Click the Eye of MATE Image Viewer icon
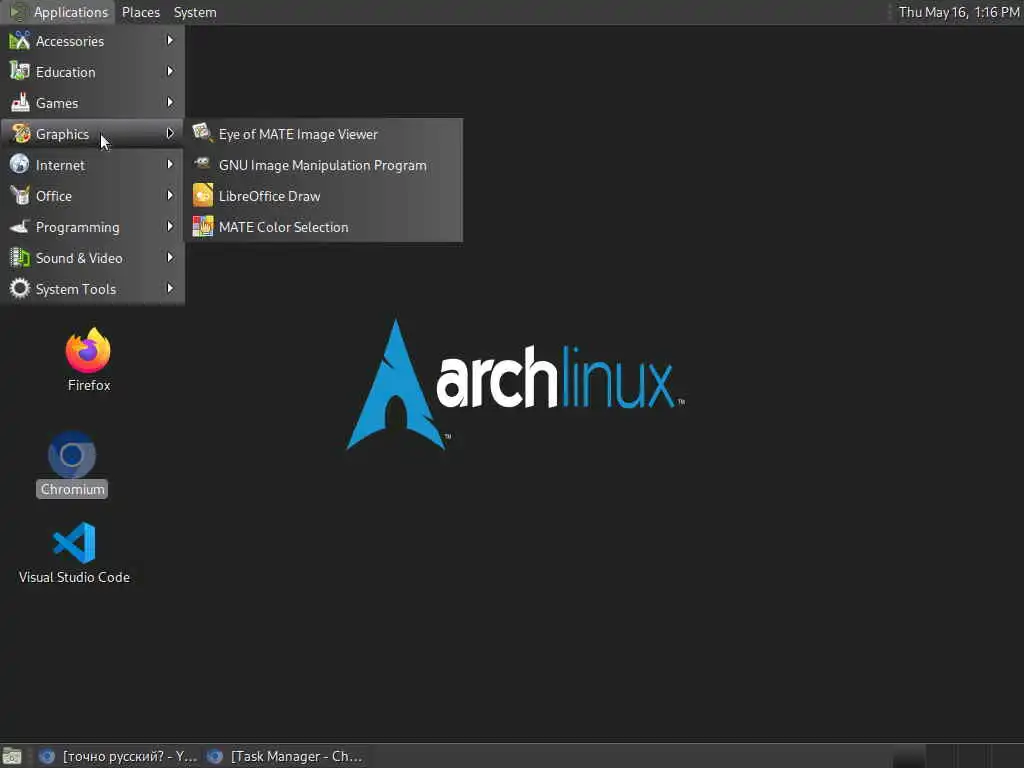The height and width of the screenshot is (768, 1024). [202, 133]
